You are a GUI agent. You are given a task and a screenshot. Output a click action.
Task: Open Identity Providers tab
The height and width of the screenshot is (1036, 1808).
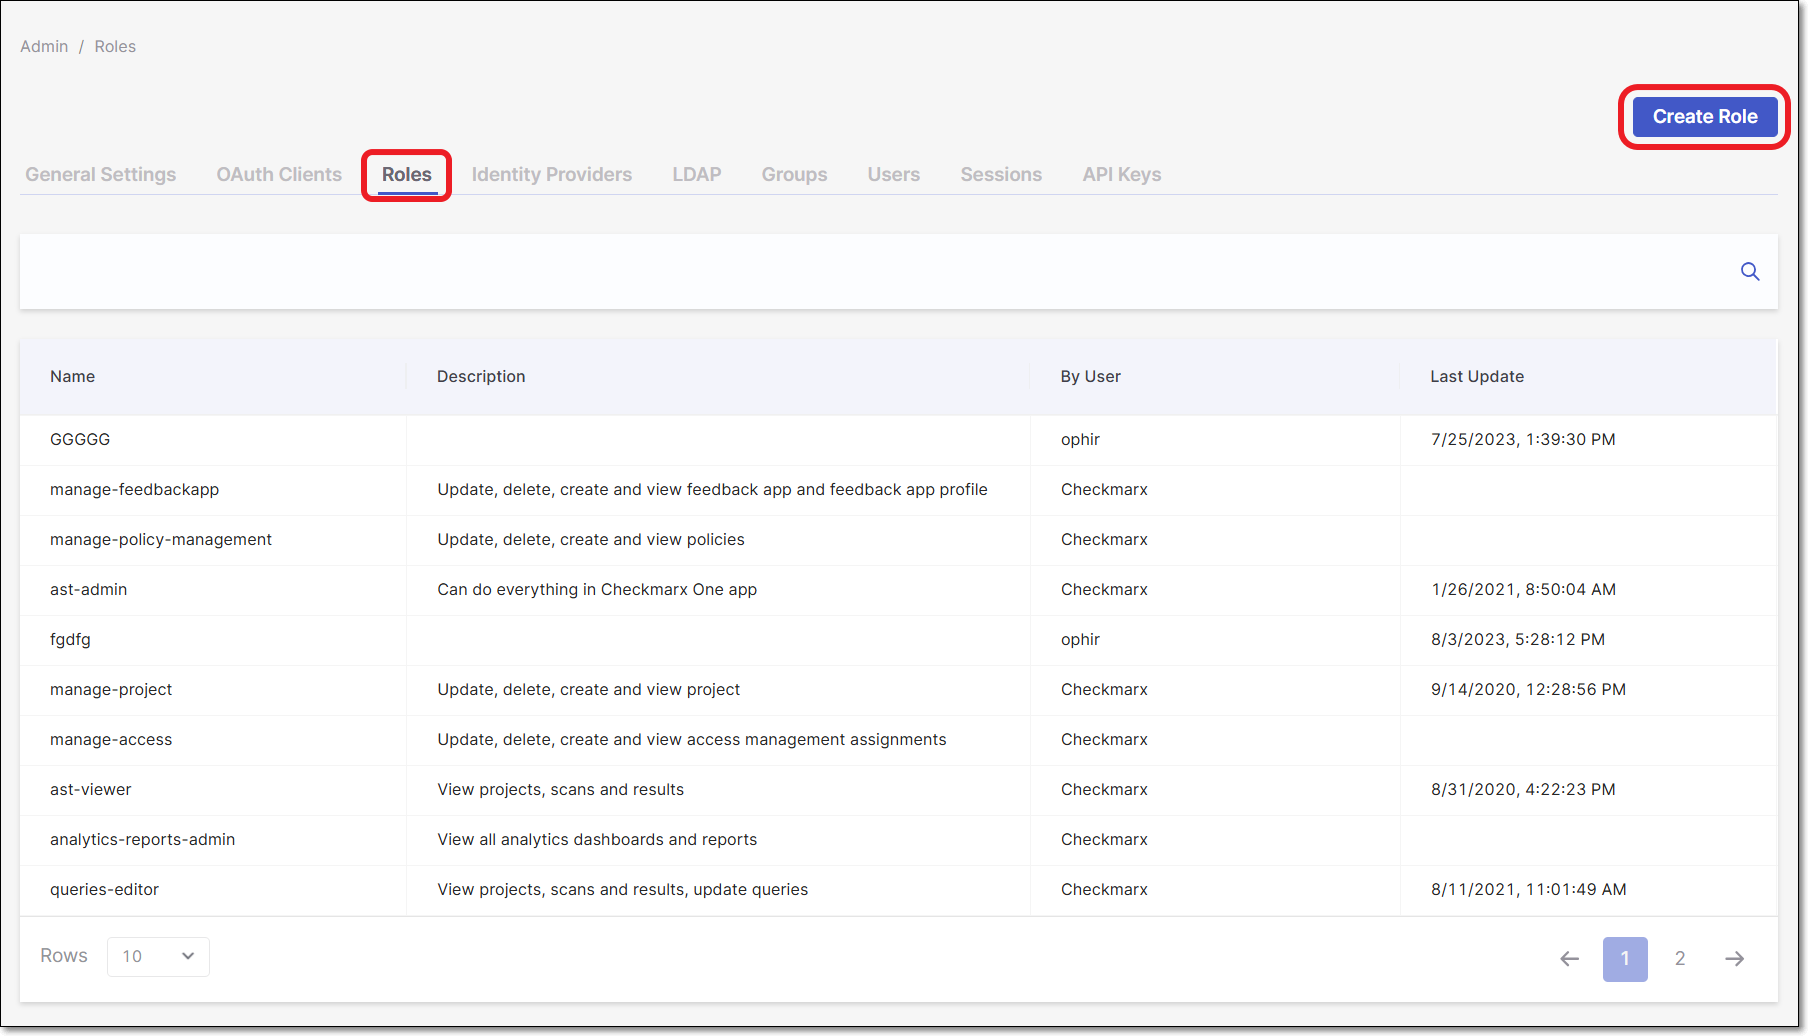pos(552,175)
